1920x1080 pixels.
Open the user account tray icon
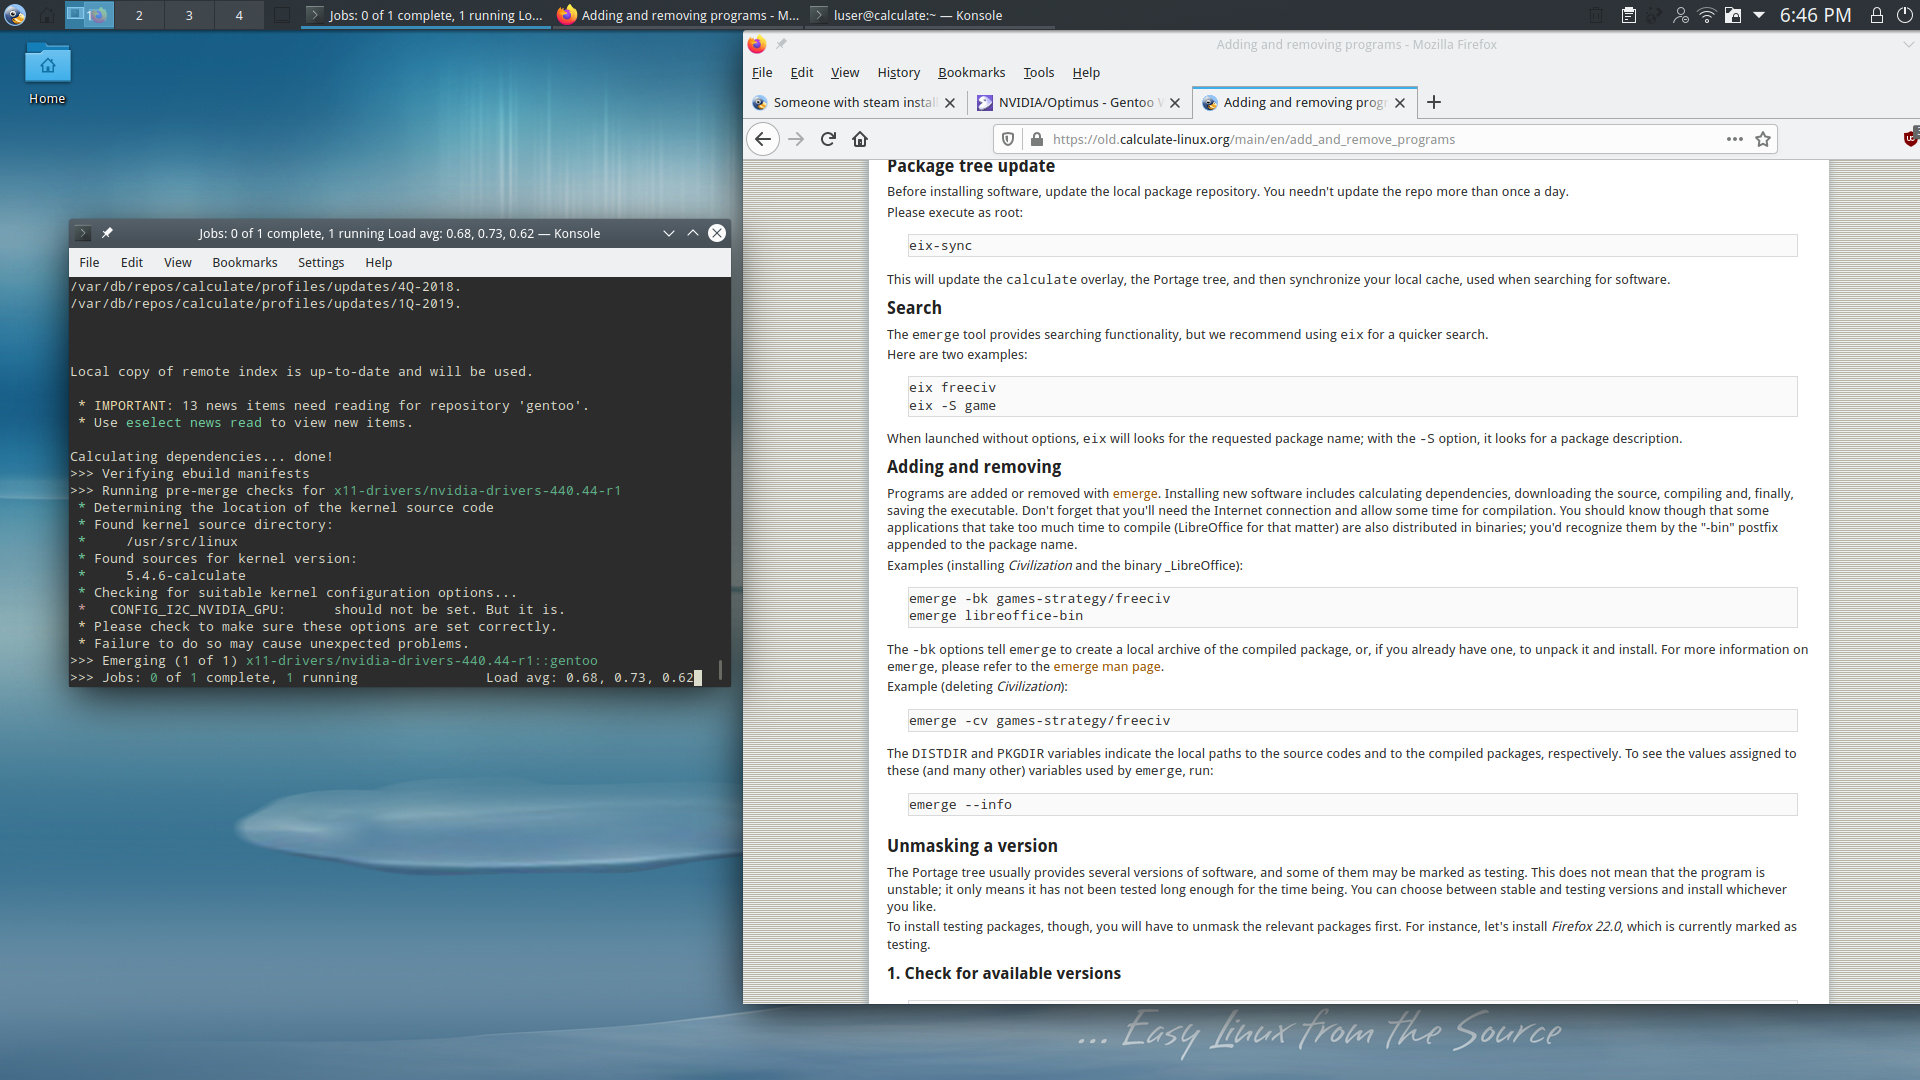coord(1681,15)
